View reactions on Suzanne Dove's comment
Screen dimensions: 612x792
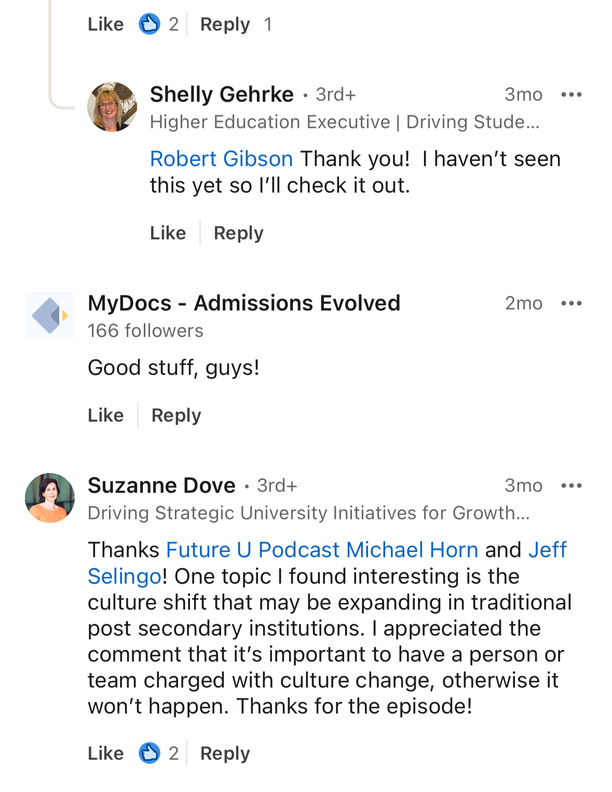coord(159,753)
